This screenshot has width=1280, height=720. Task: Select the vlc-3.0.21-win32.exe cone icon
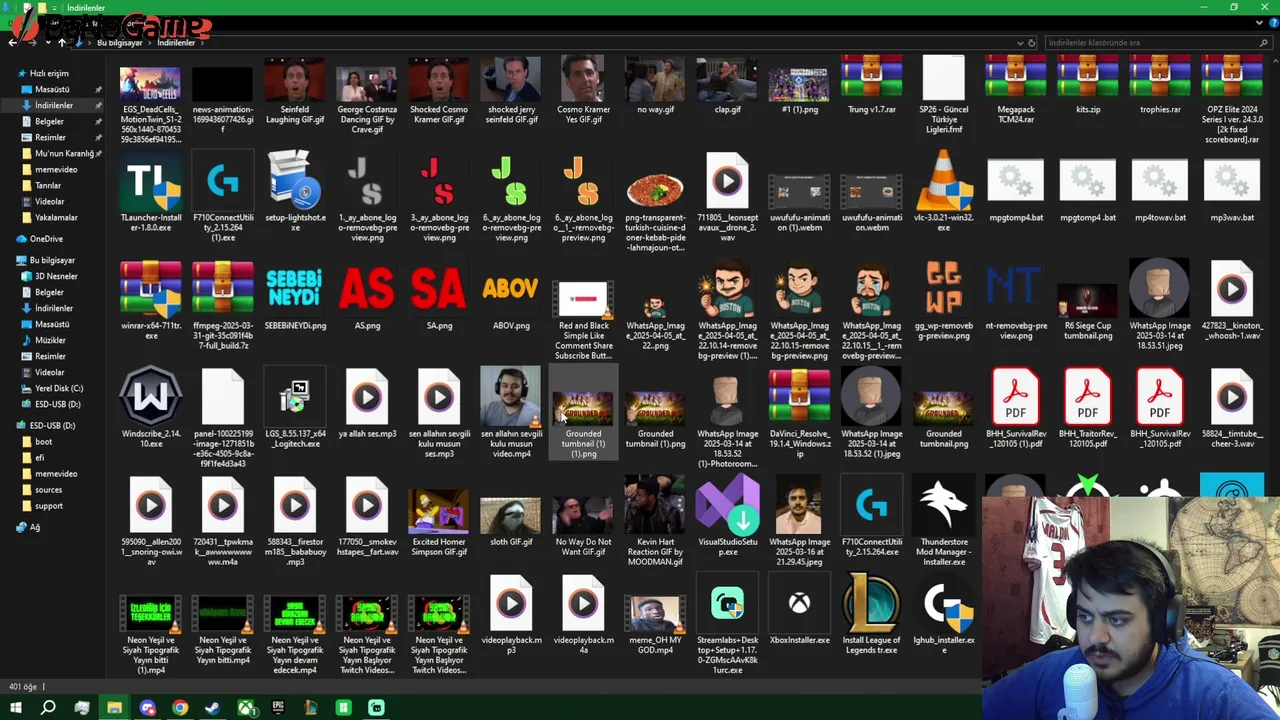(x=943, y=181)
